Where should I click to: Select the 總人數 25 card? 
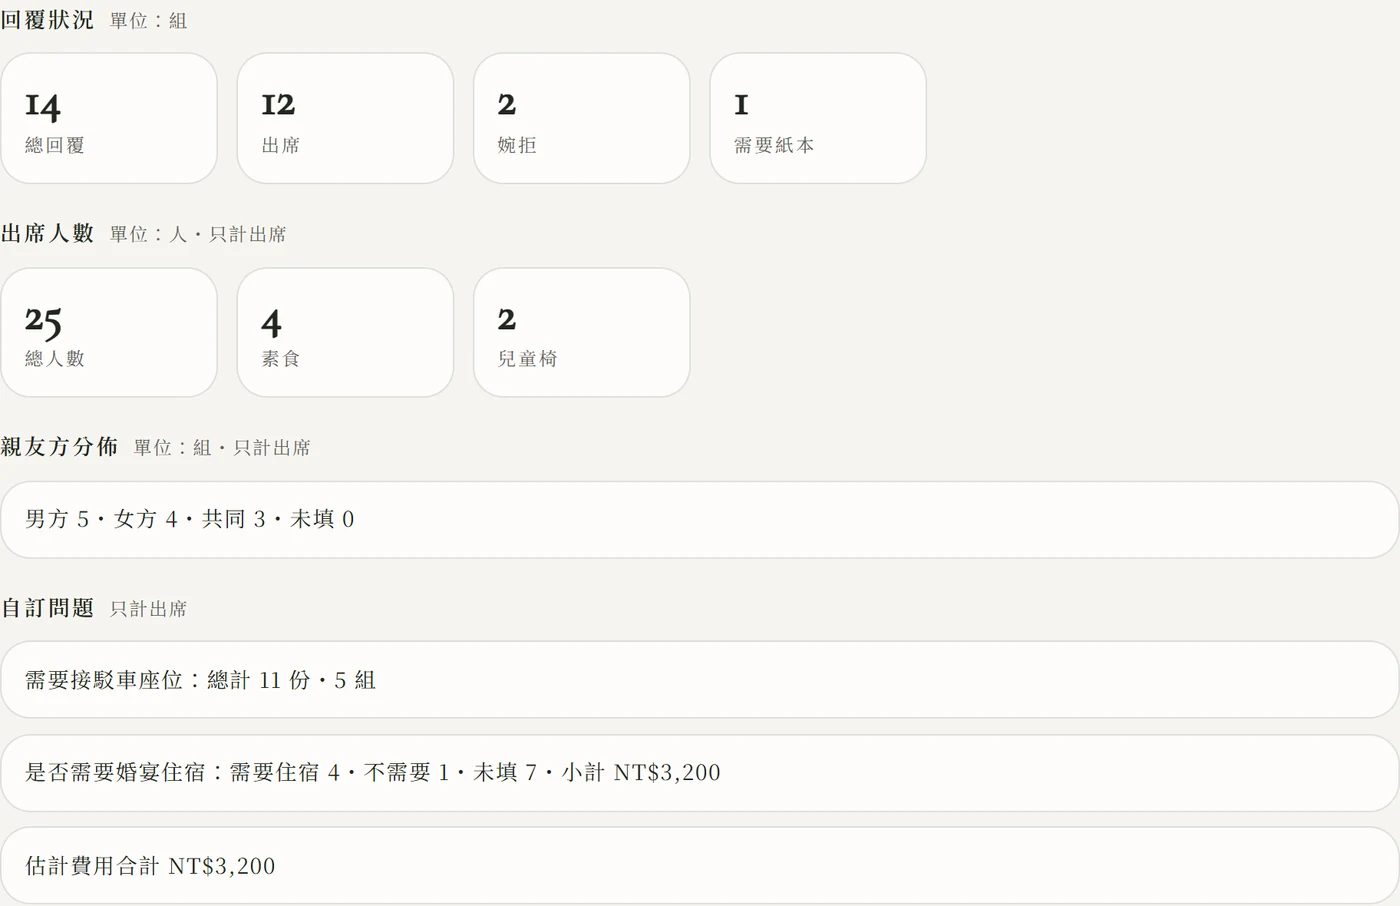click(x=109, y=332)
